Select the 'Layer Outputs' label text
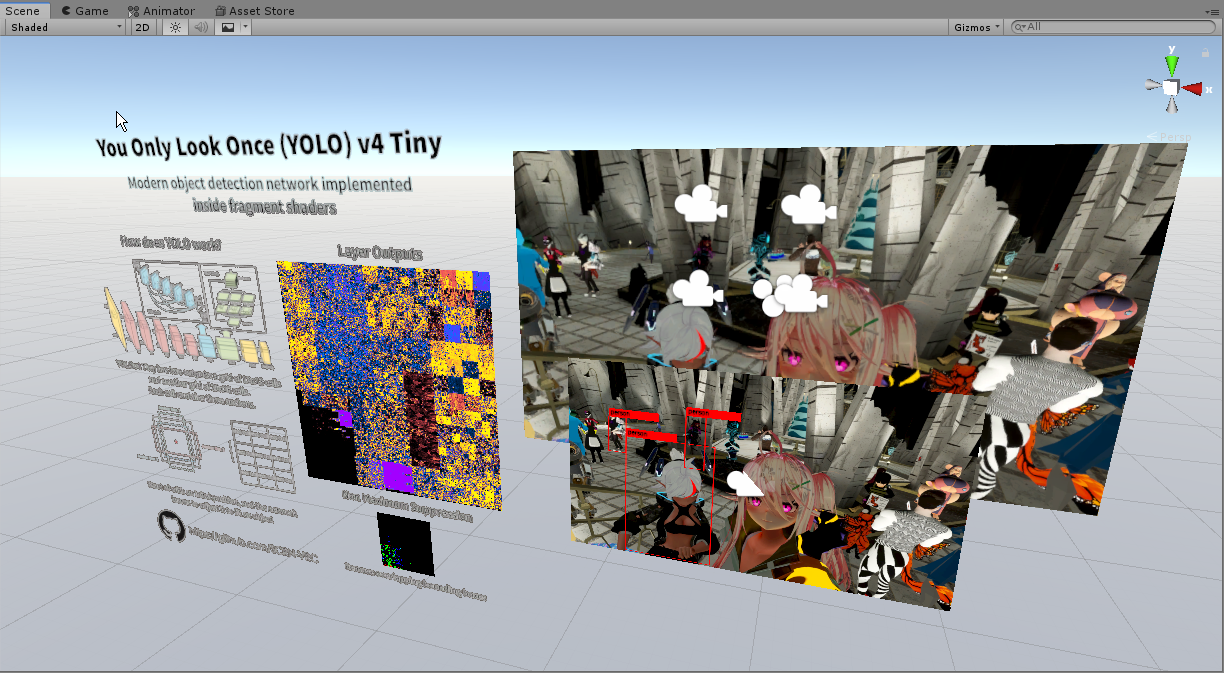This screenshot has height=673, width=1224. pyautogui.click(x=380, y=253)
